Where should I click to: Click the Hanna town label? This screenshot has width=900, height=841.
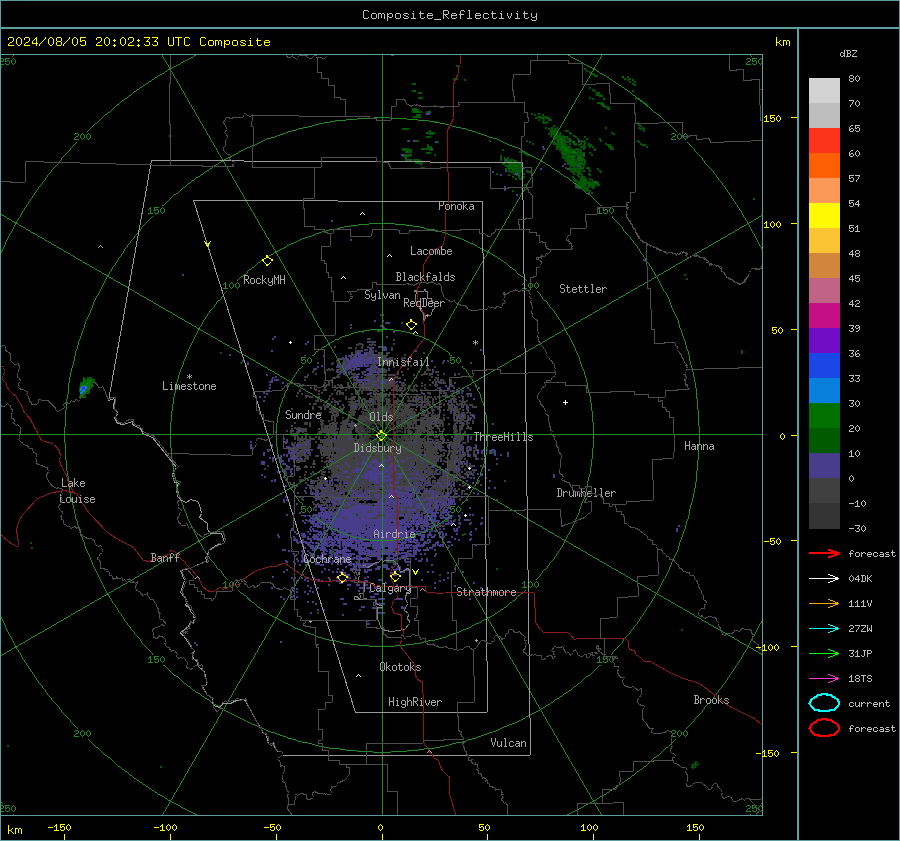point(699,446)
